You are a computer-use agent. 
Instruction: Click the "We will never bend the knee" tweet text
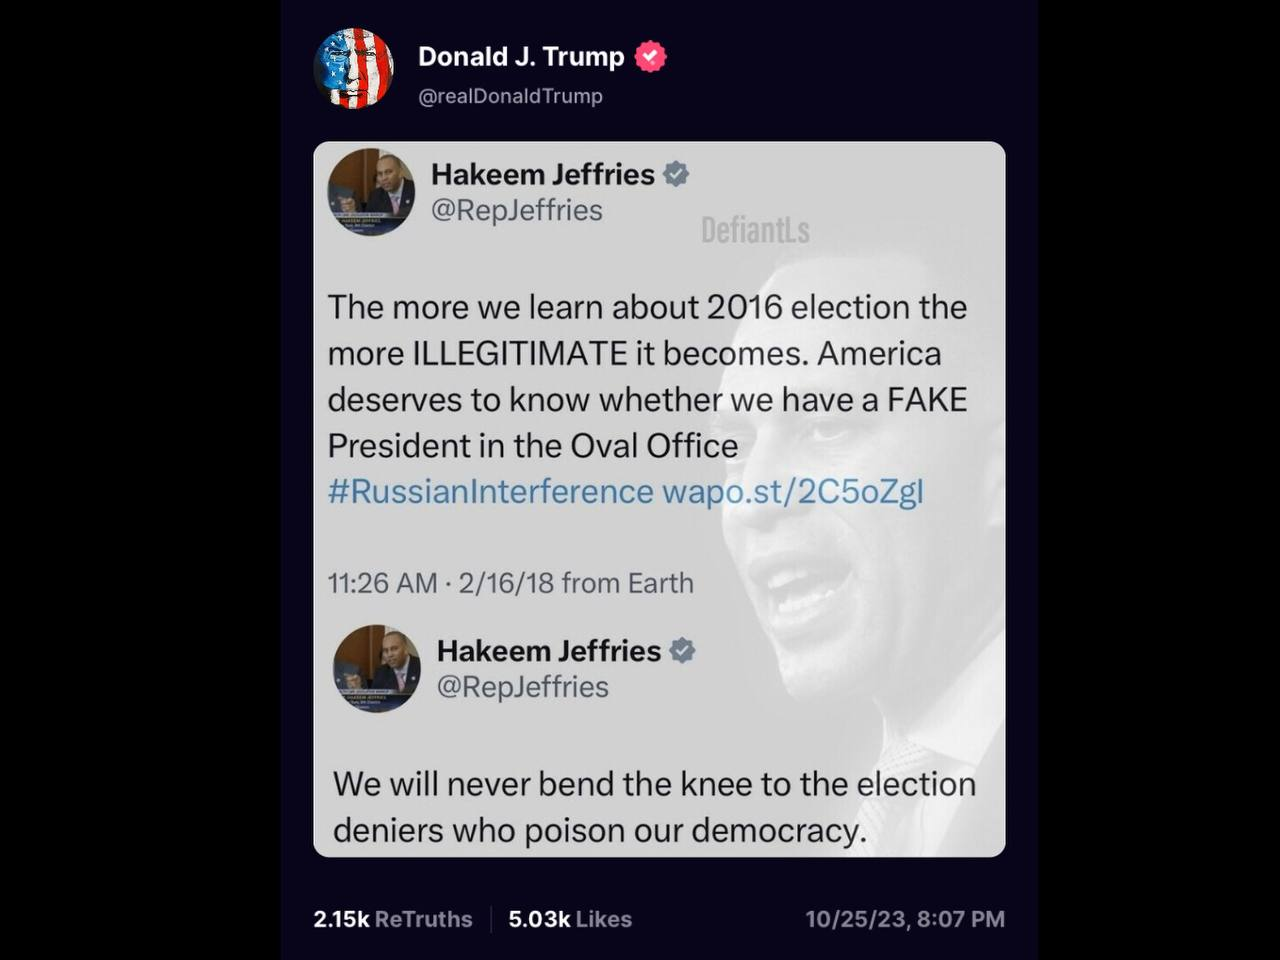click(654, 807)
